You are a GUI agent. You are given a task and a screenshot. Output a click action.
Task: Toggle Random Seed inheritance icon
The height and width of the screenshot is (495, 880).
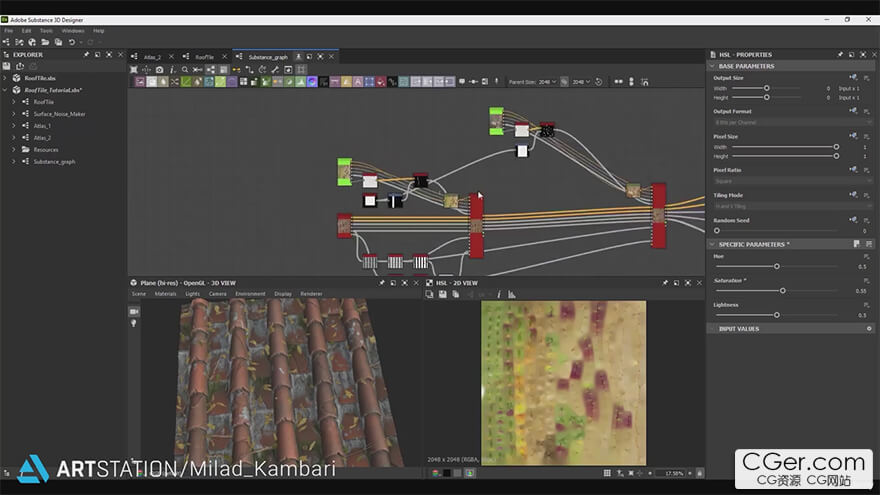coord(853,220)
